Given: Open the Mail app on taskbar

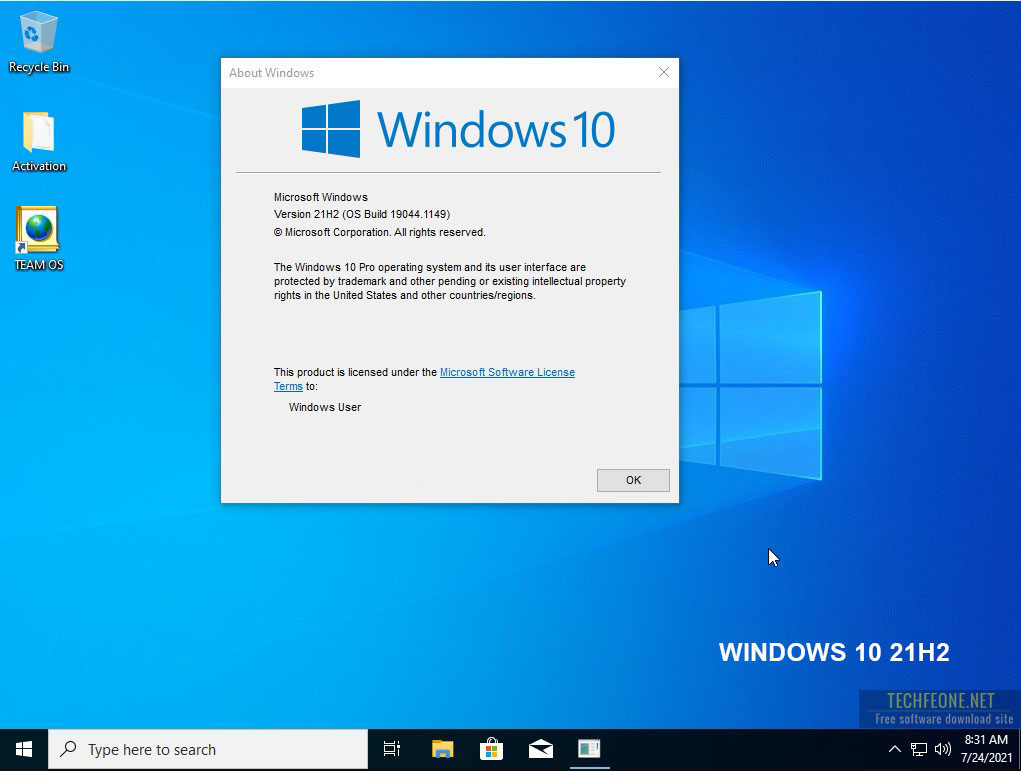Looking at the screenshot, I should tap(540, 750).
